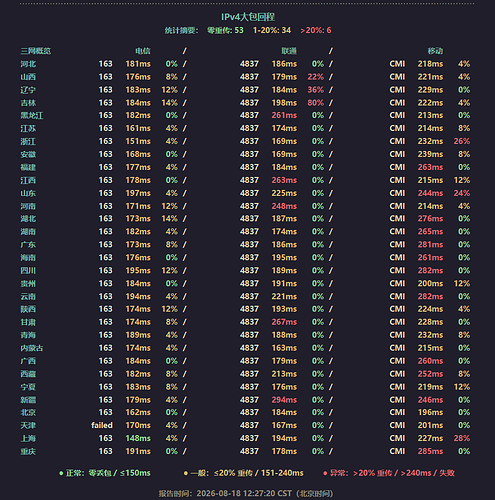Click the red "异常" legend entry

tap(389, 473)
